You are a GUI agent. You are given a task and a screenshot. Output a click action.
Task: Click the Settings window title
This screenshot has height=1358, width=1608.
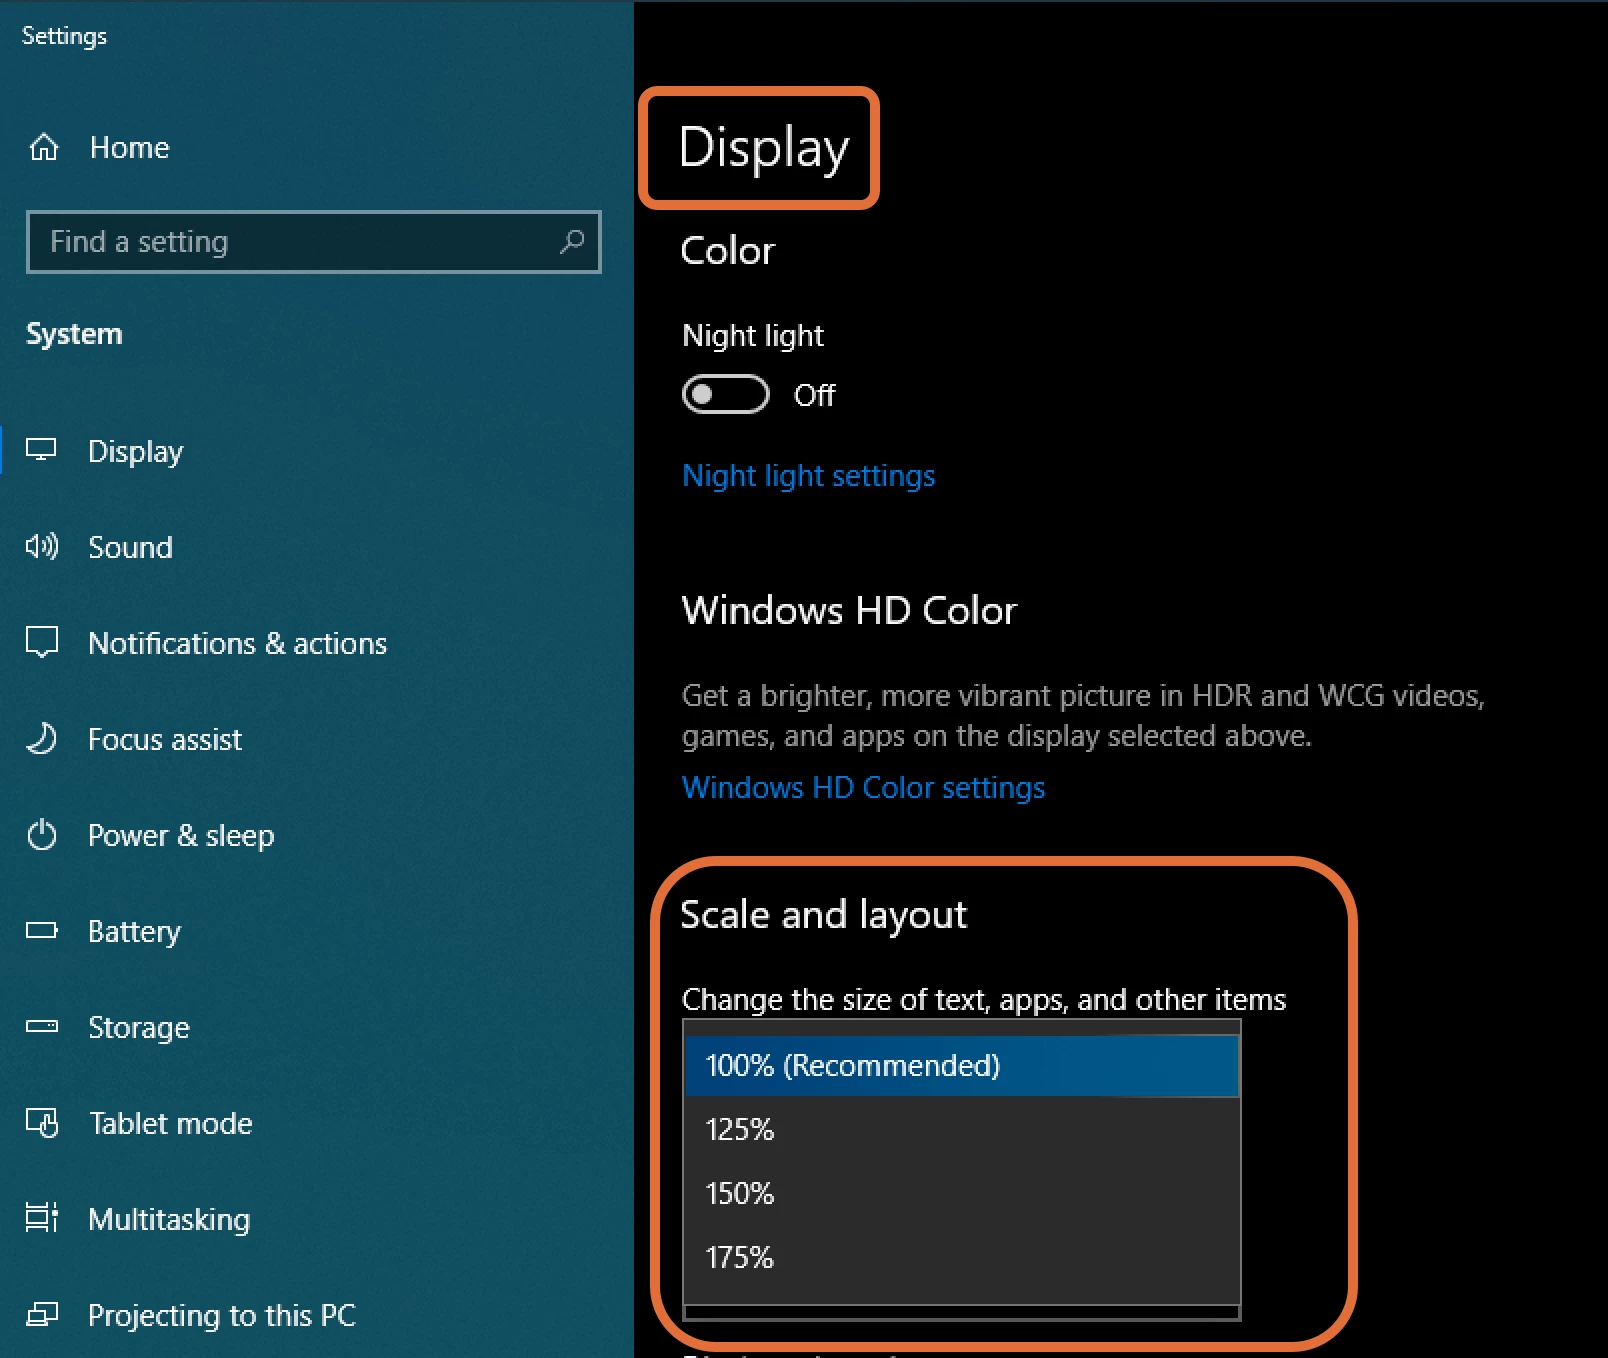[64, 36]
